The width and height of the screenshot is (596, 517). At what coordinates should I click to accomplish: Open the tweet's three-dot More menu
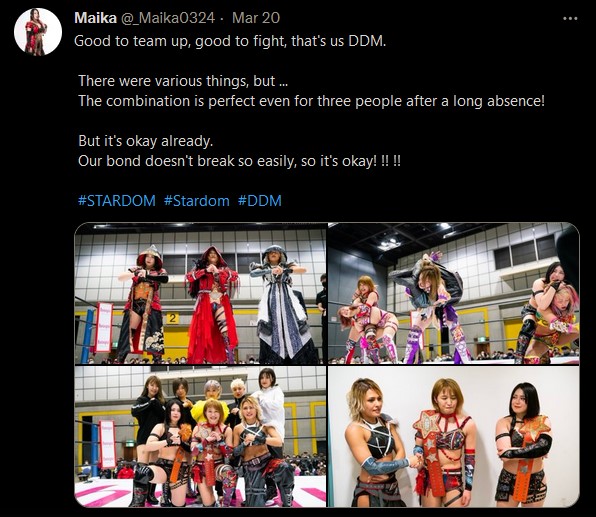570,18
